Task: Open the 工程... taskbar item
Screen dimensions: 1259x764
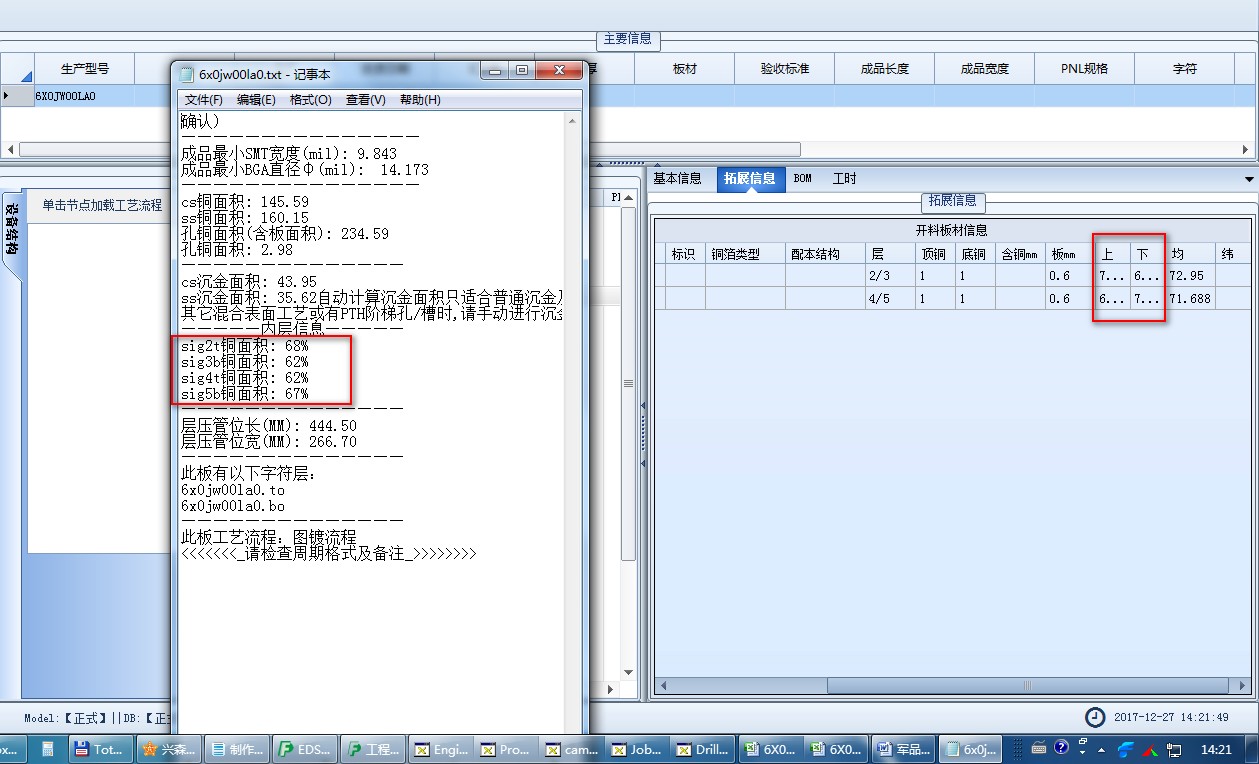Action: click(x=372, y=749)
